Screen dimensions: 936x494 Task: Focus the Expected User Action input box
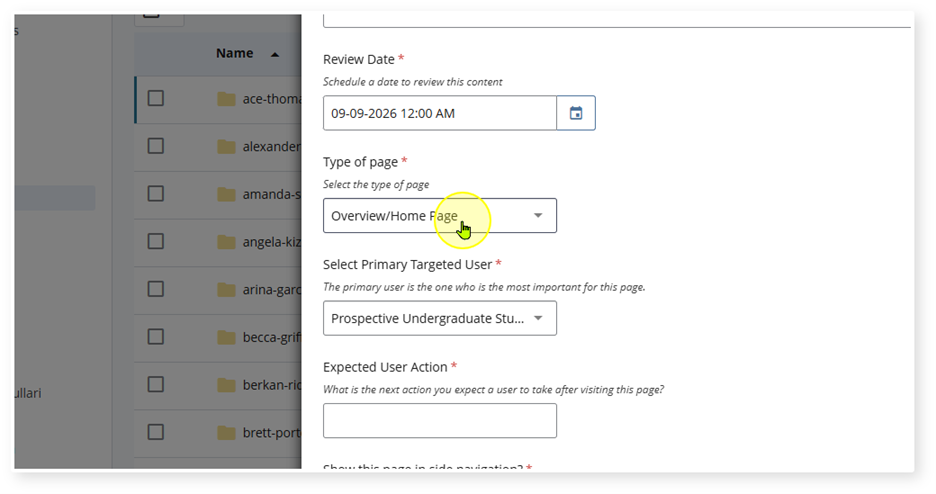[439, 421]
